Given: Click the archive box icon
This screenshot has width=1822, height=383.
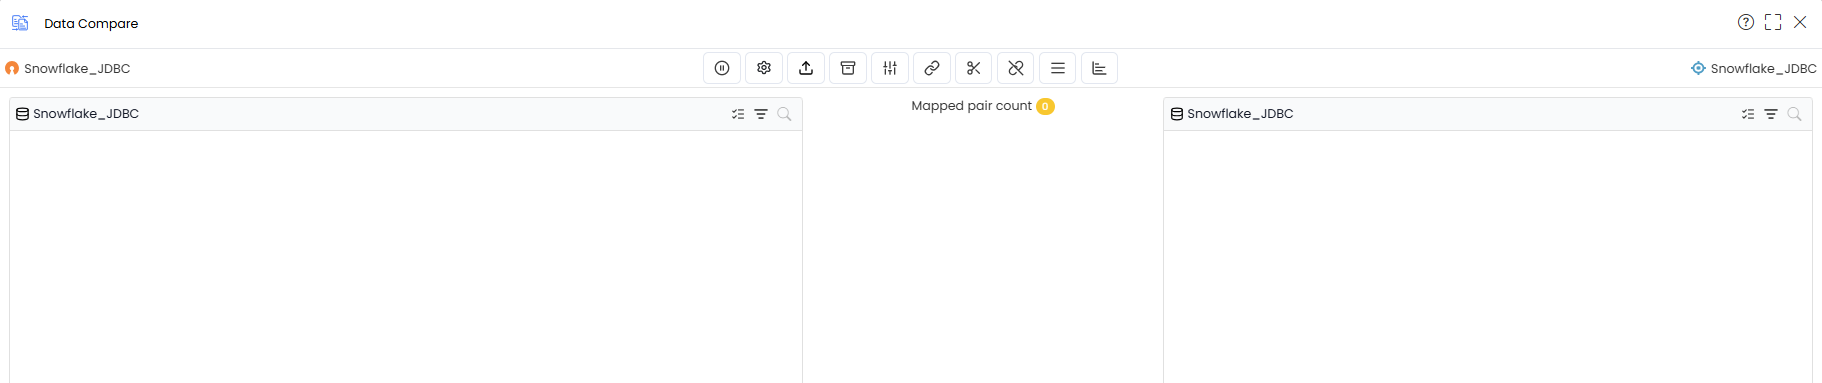Looking at the screenshot, I should (848, 68).
